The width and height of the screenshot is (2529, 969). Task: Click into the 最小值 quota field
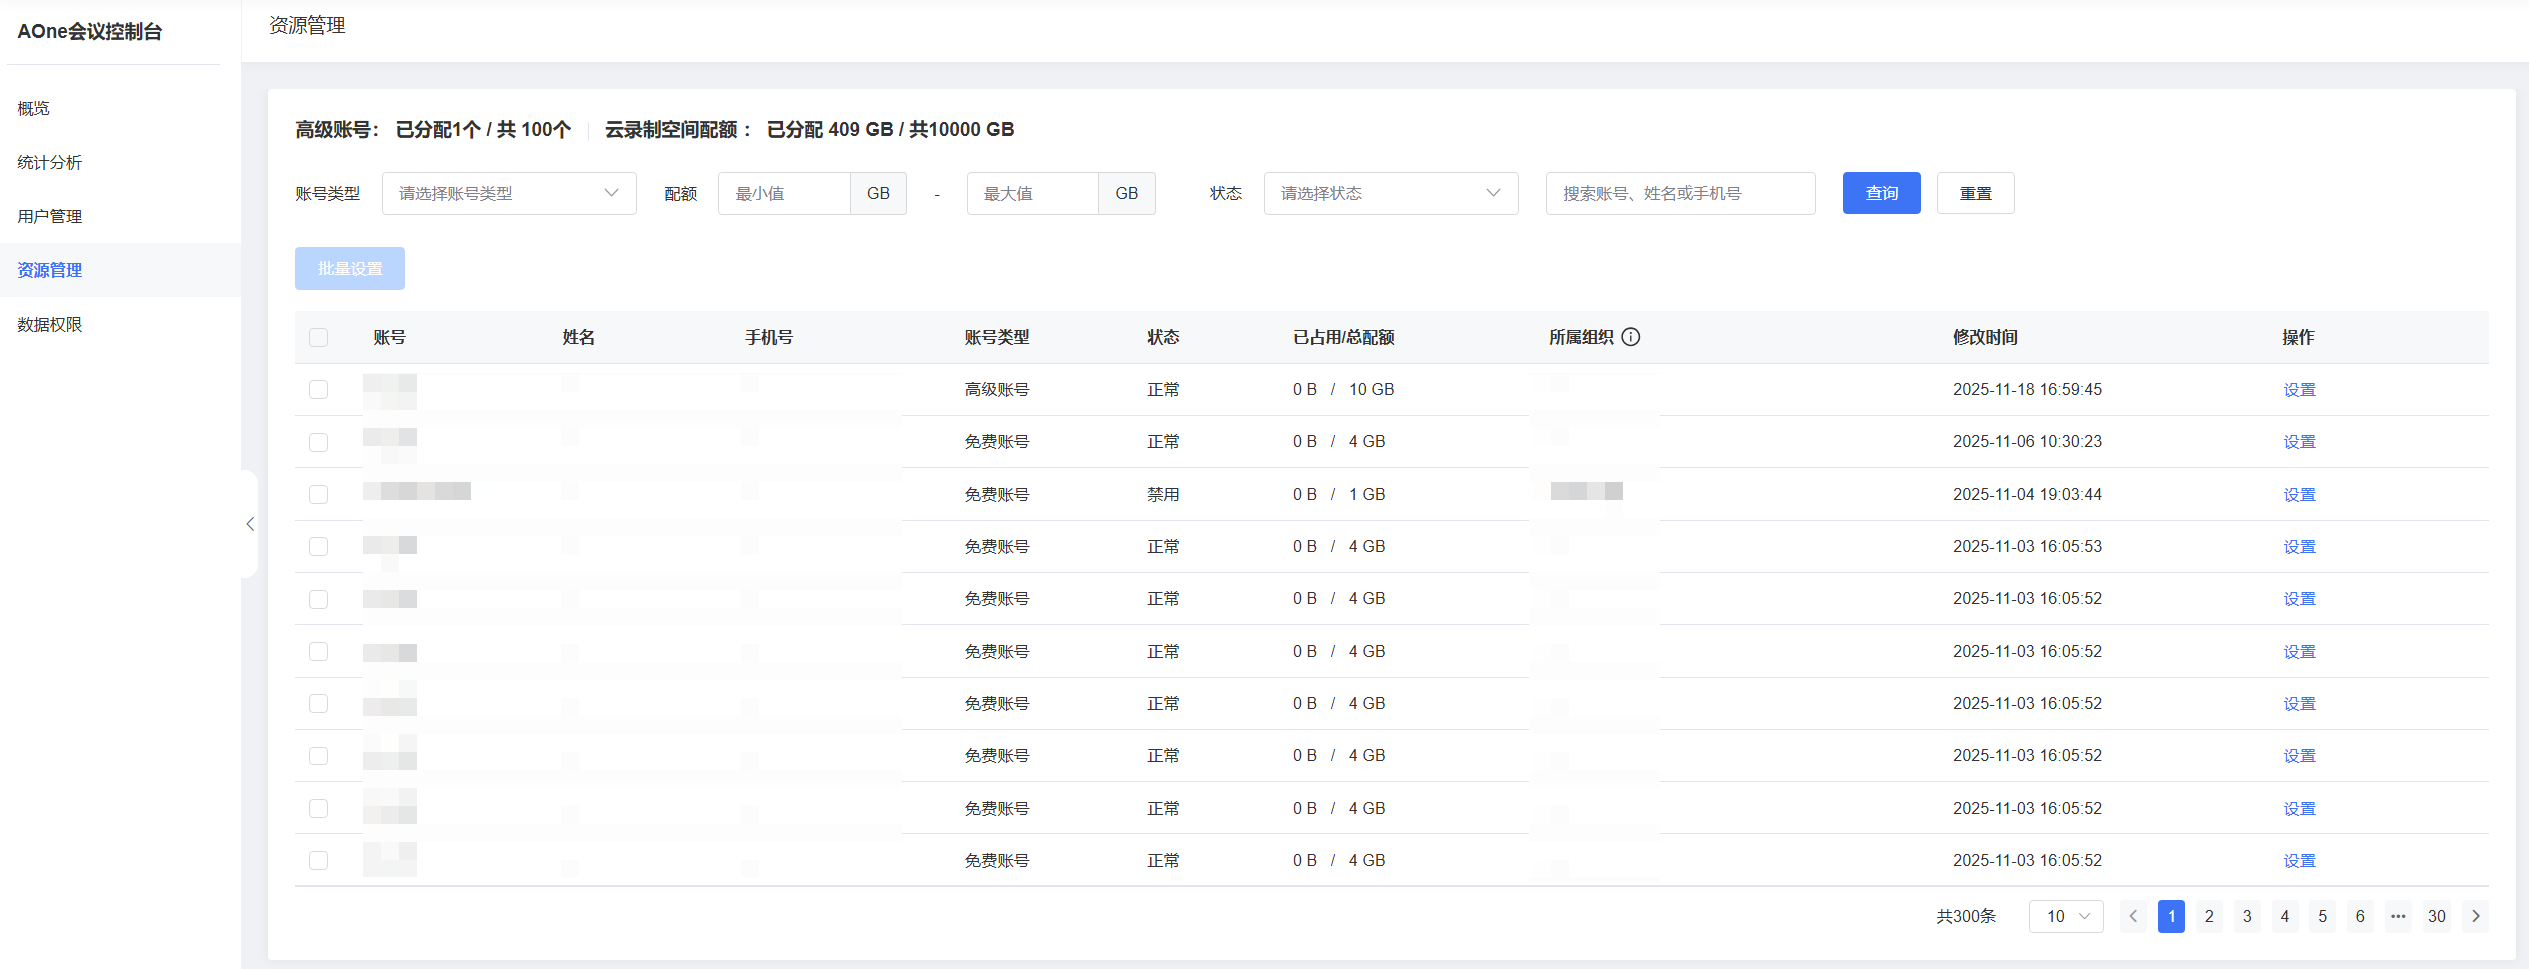(x=784, y=193)
